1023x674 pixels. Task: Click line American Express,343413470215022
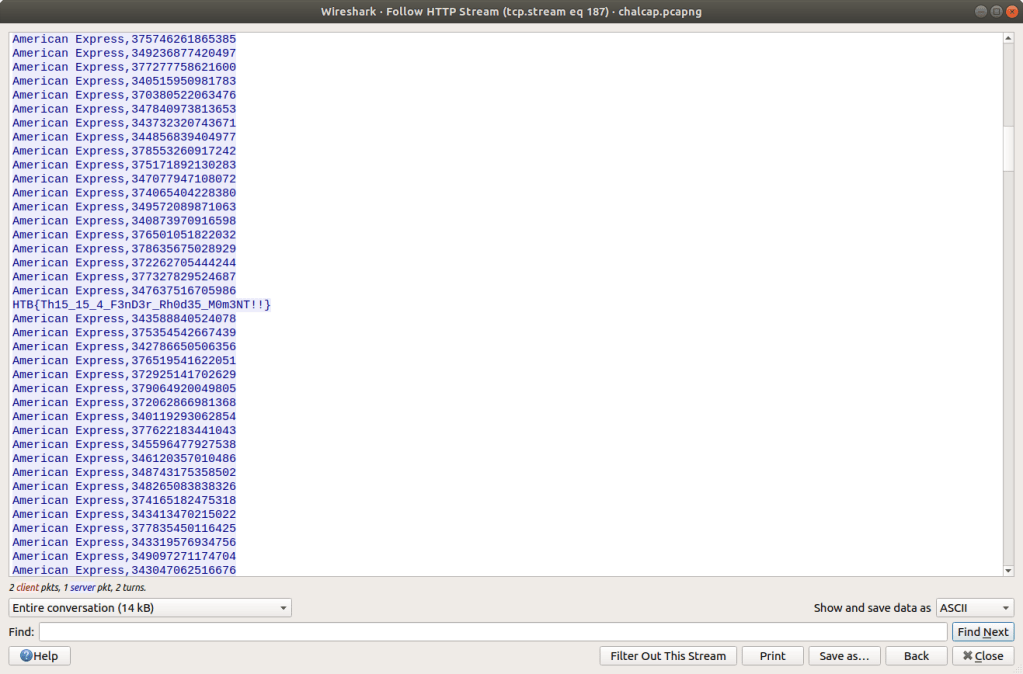pos(124,515)
